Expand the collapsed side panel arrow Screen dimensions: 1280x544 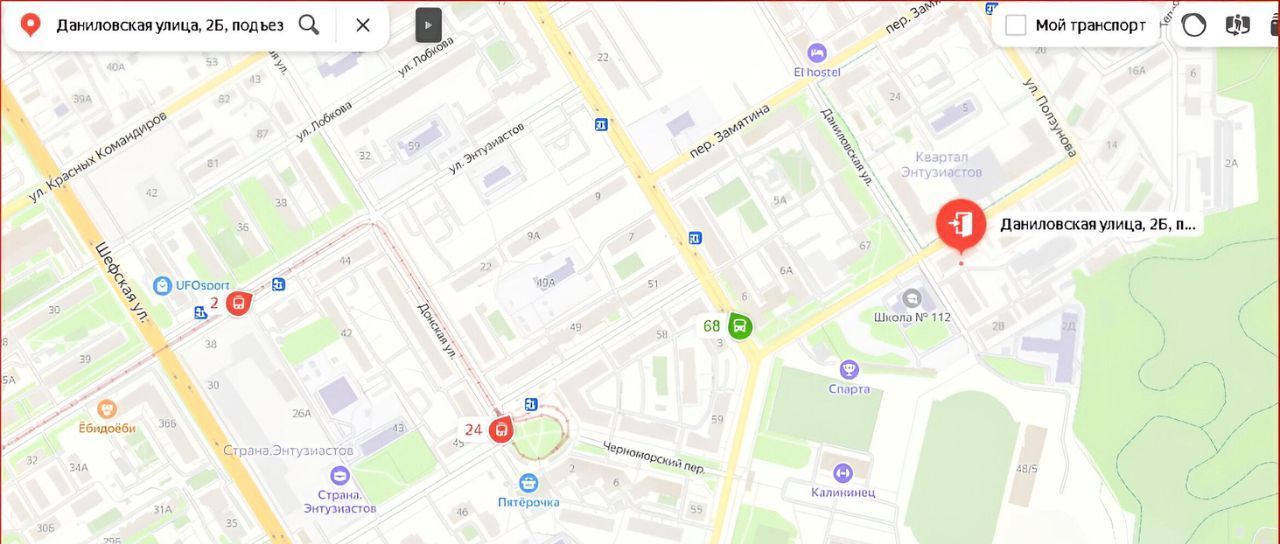pyautogui.click(x=429, y=25)
